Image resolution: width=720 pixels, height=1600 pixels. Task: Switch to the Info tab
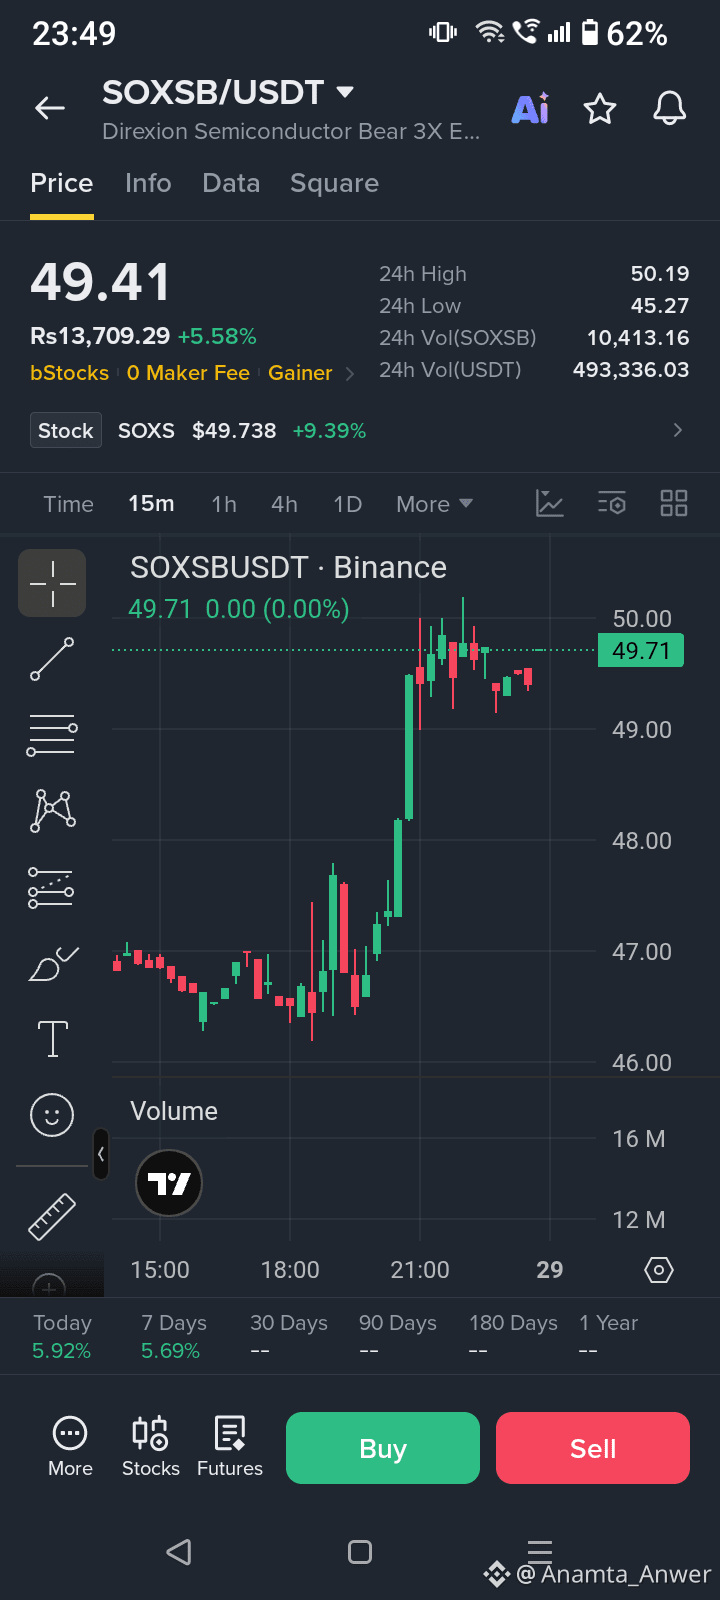148,183
